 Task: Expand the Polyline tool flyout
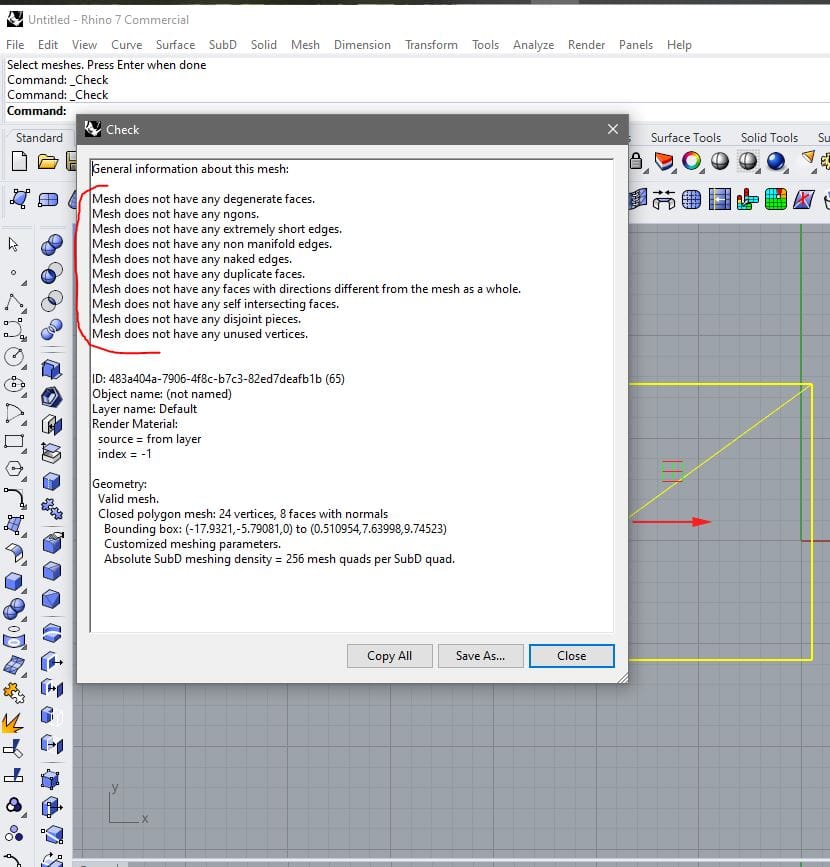coord(26,312)
